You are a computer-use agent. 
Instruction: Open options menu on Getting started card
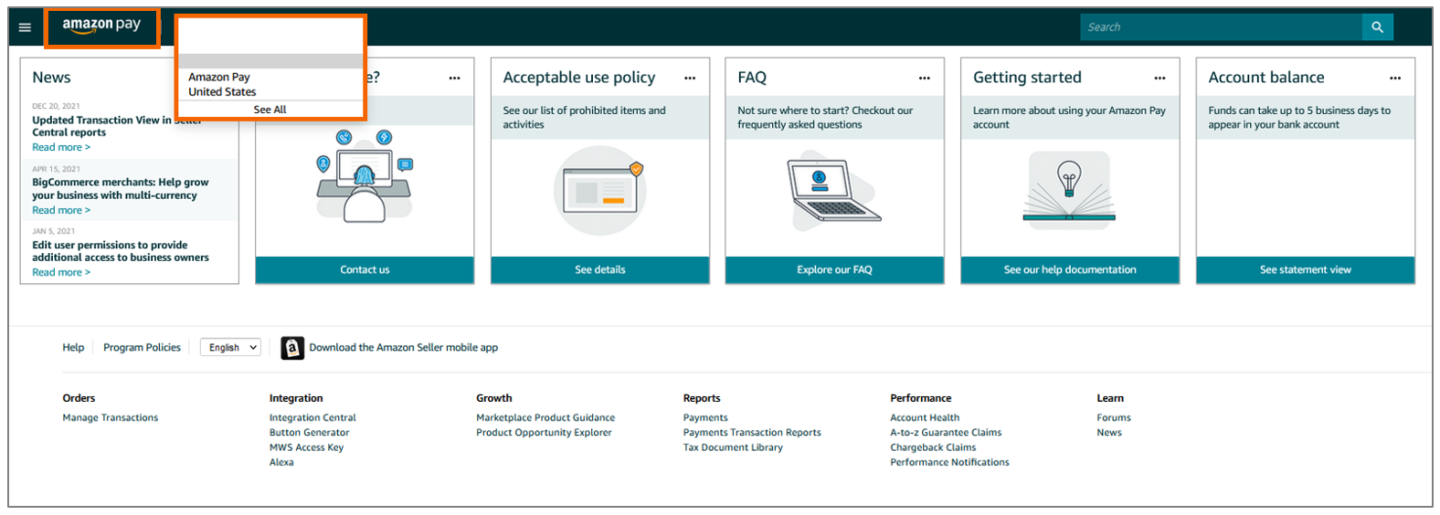(1160, 78)
